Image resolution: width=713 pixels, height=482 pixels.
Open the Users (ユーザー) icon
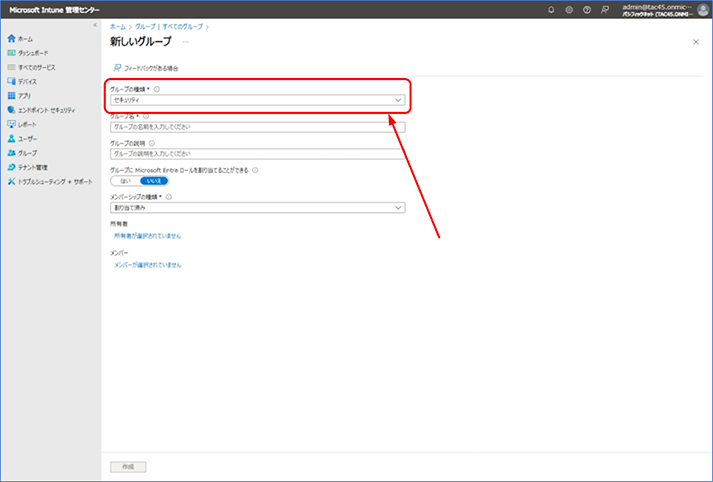click(11, 139)
